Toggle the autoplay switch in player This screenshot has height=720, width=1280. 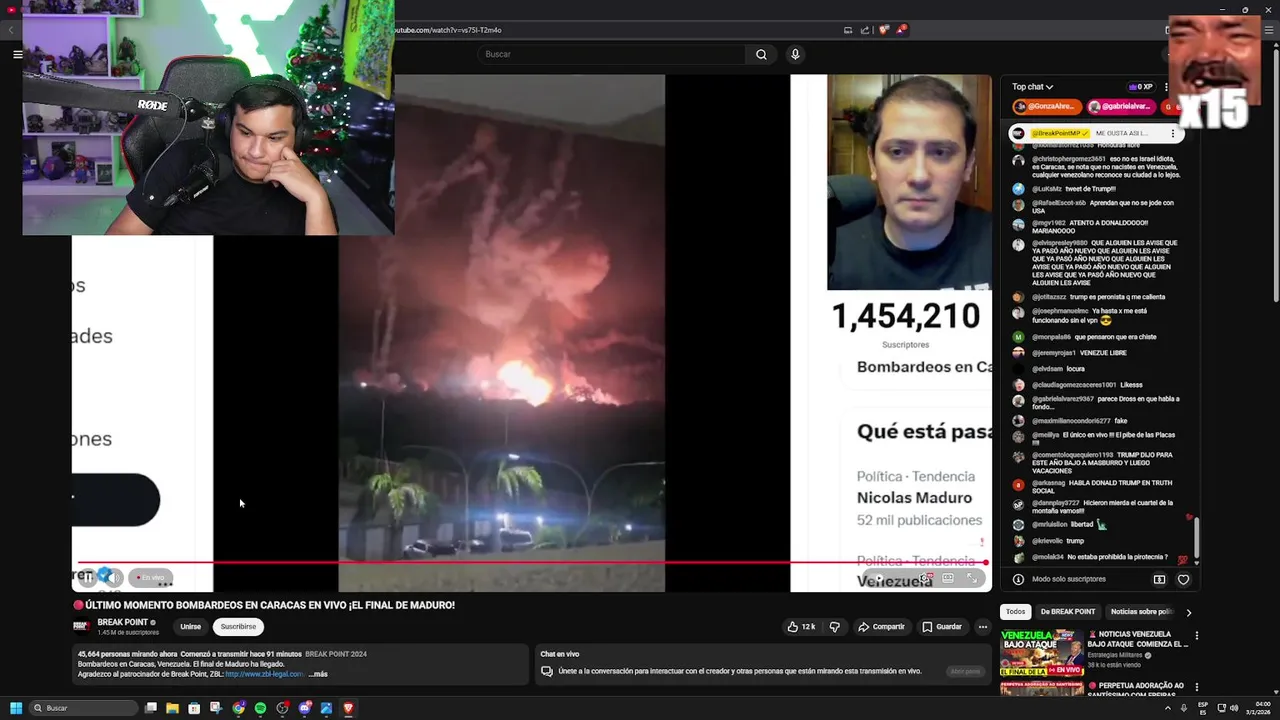pos(880,577)
